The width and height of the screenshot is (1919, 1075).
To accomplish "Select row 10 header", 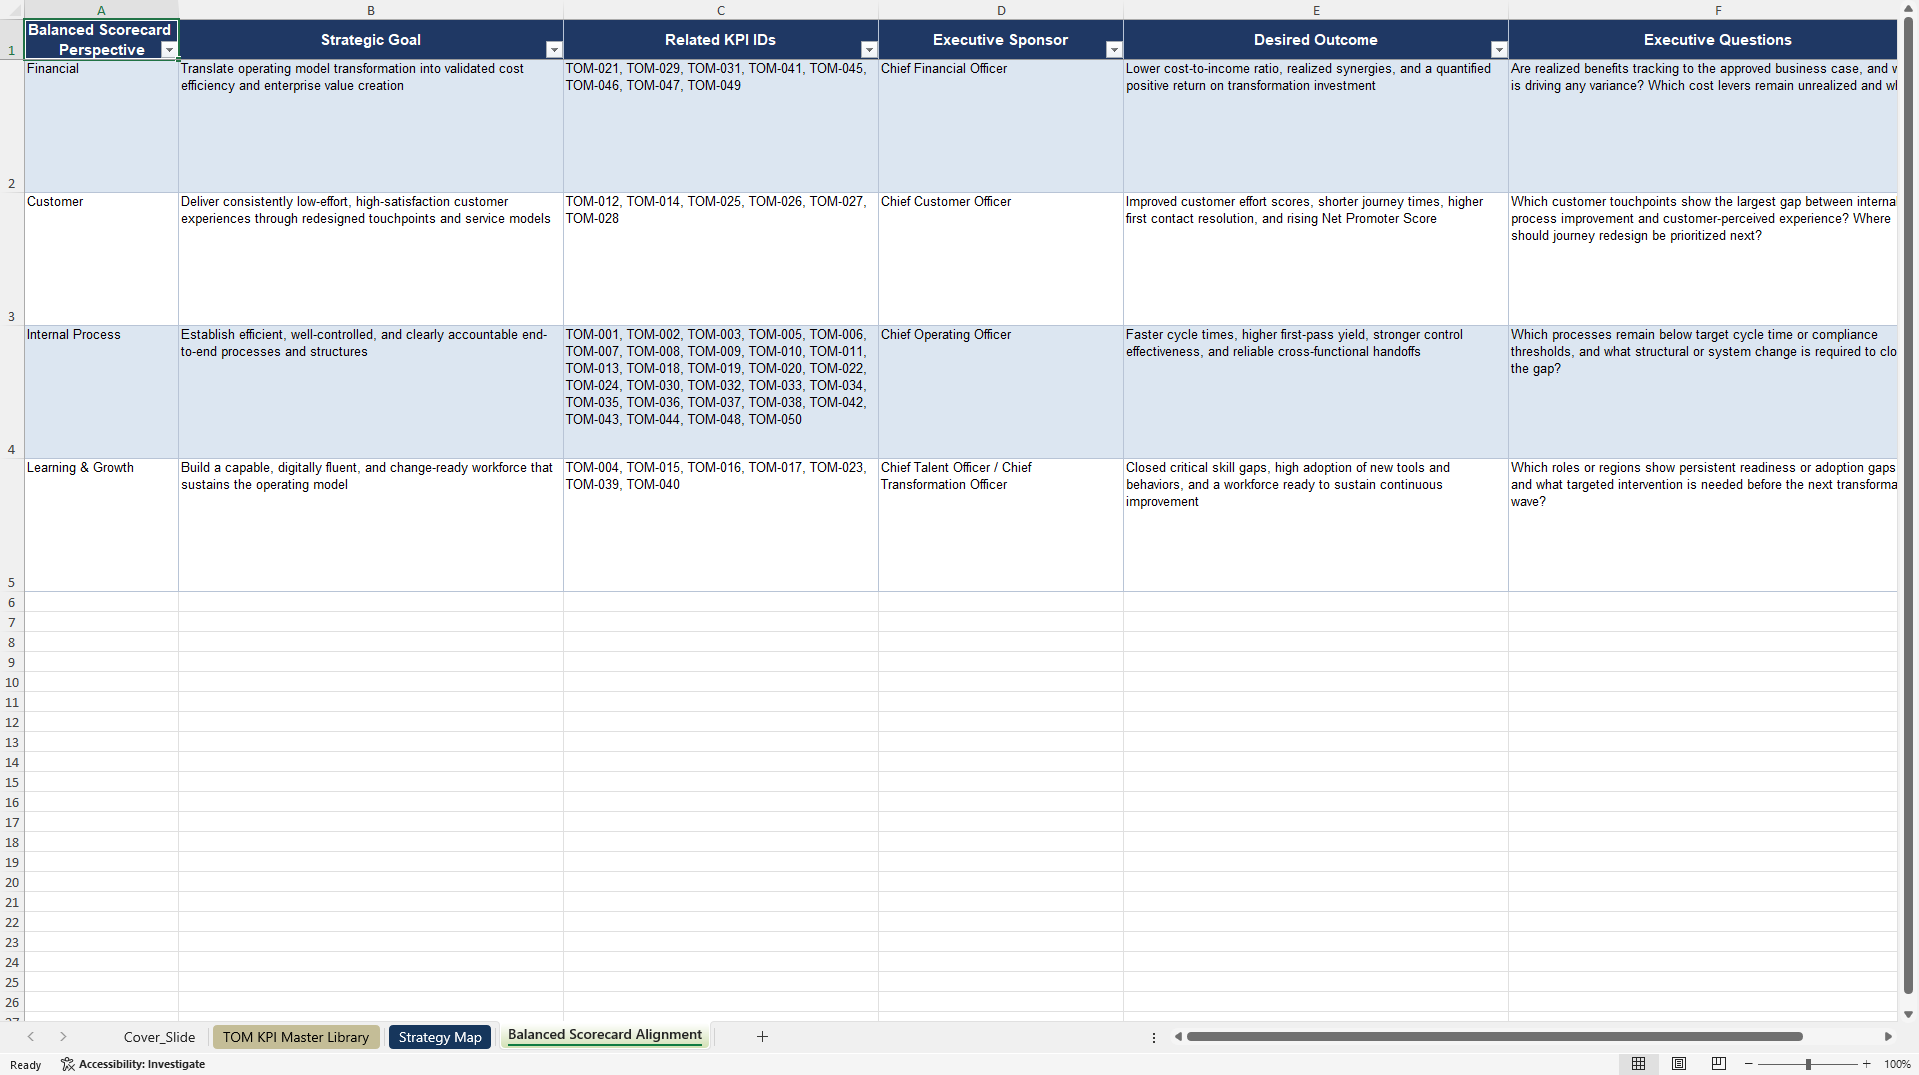I will (12, 682).
